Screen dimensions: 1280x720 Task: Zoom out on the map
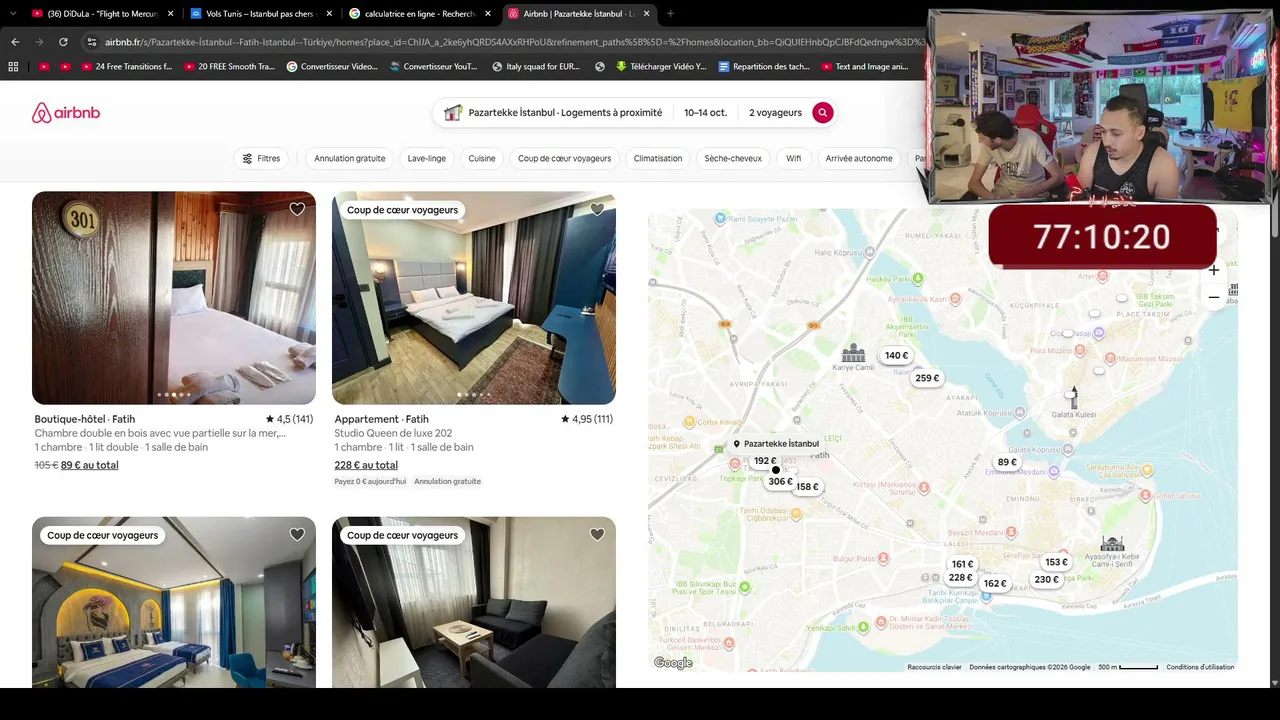(x=1213, y=297)
